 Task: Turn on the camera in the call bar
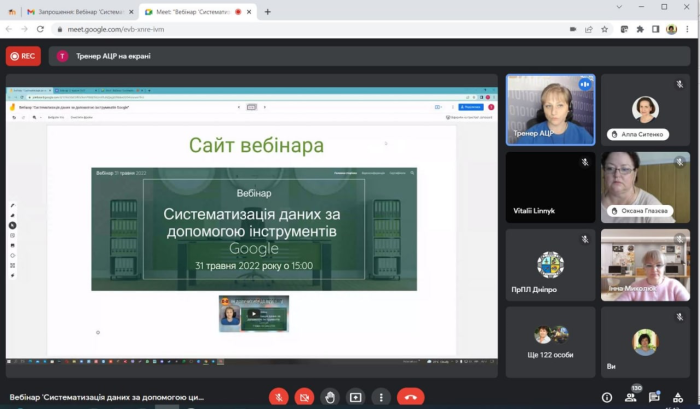(x=304, y=397)
